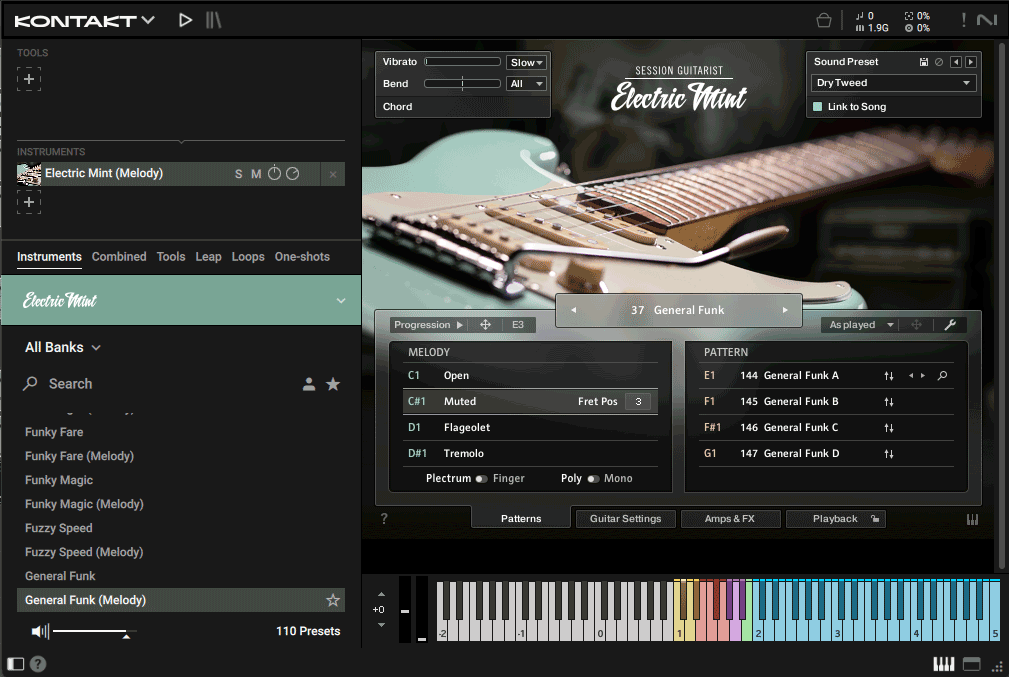Toggle preset preview speaker icon

pyautogui.click(x=40, y=631)
